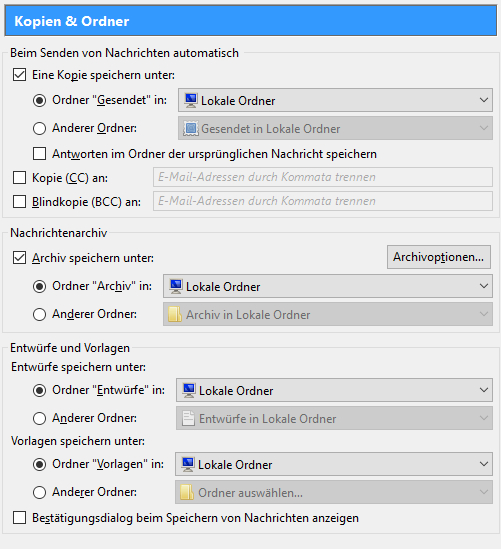
Task: Click the Kopie (CC) an address field
Action: [323, 177]
